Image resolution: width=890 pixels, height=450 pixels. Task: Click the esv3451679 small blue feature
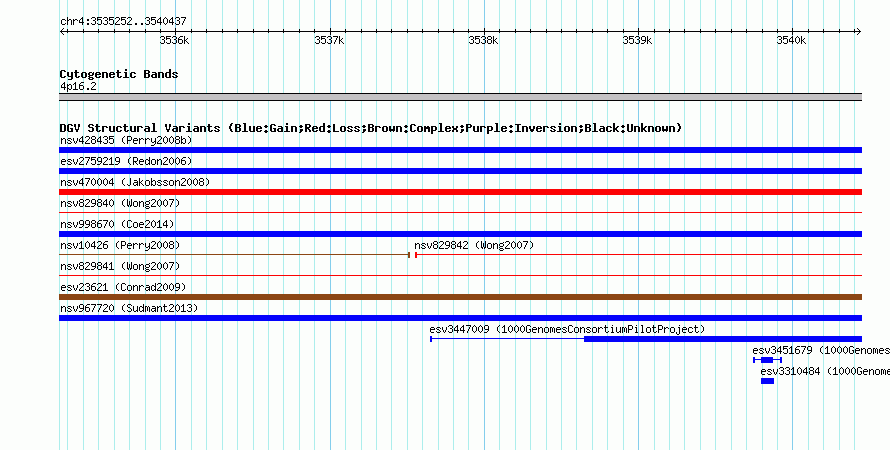[x=767, y=360]
